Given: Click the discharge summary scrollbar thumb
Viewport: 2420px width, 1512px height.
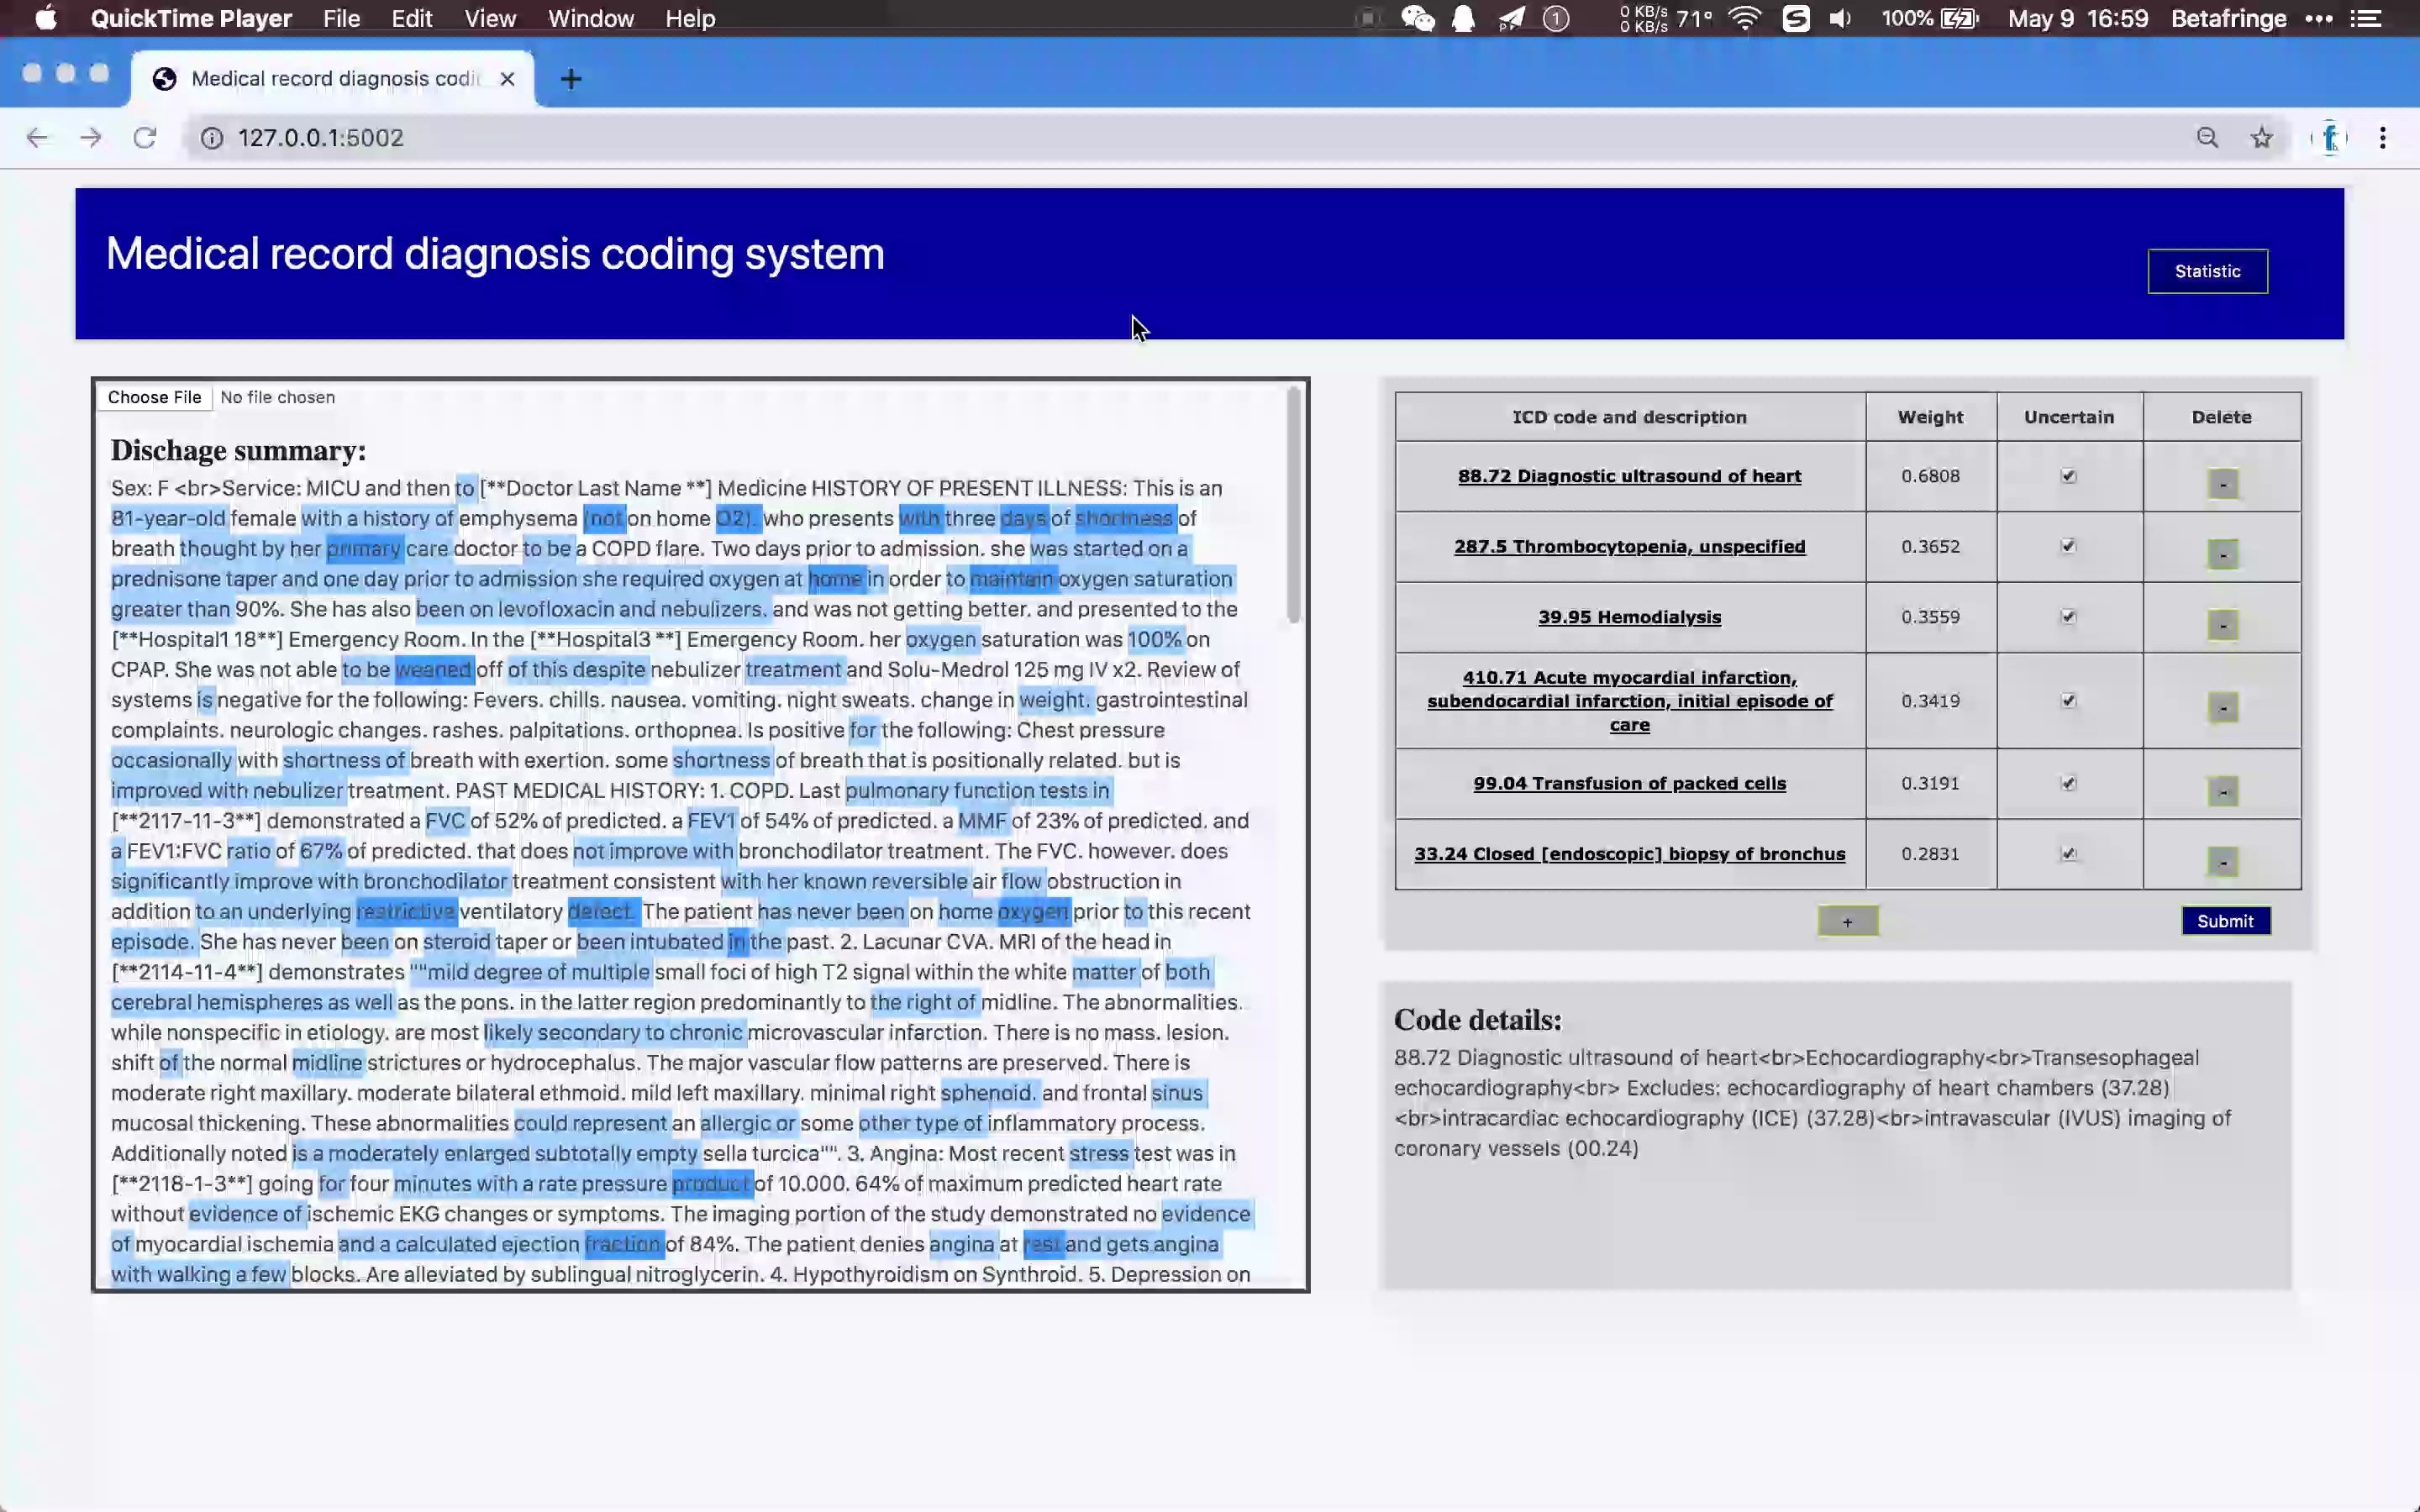Looking at the screenshot, I should [1293, 505].
